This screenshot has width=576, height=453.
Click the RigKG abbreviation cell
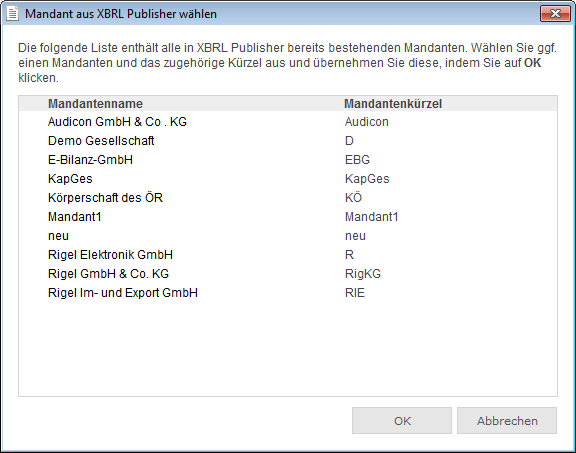click(x=363, y=274)
